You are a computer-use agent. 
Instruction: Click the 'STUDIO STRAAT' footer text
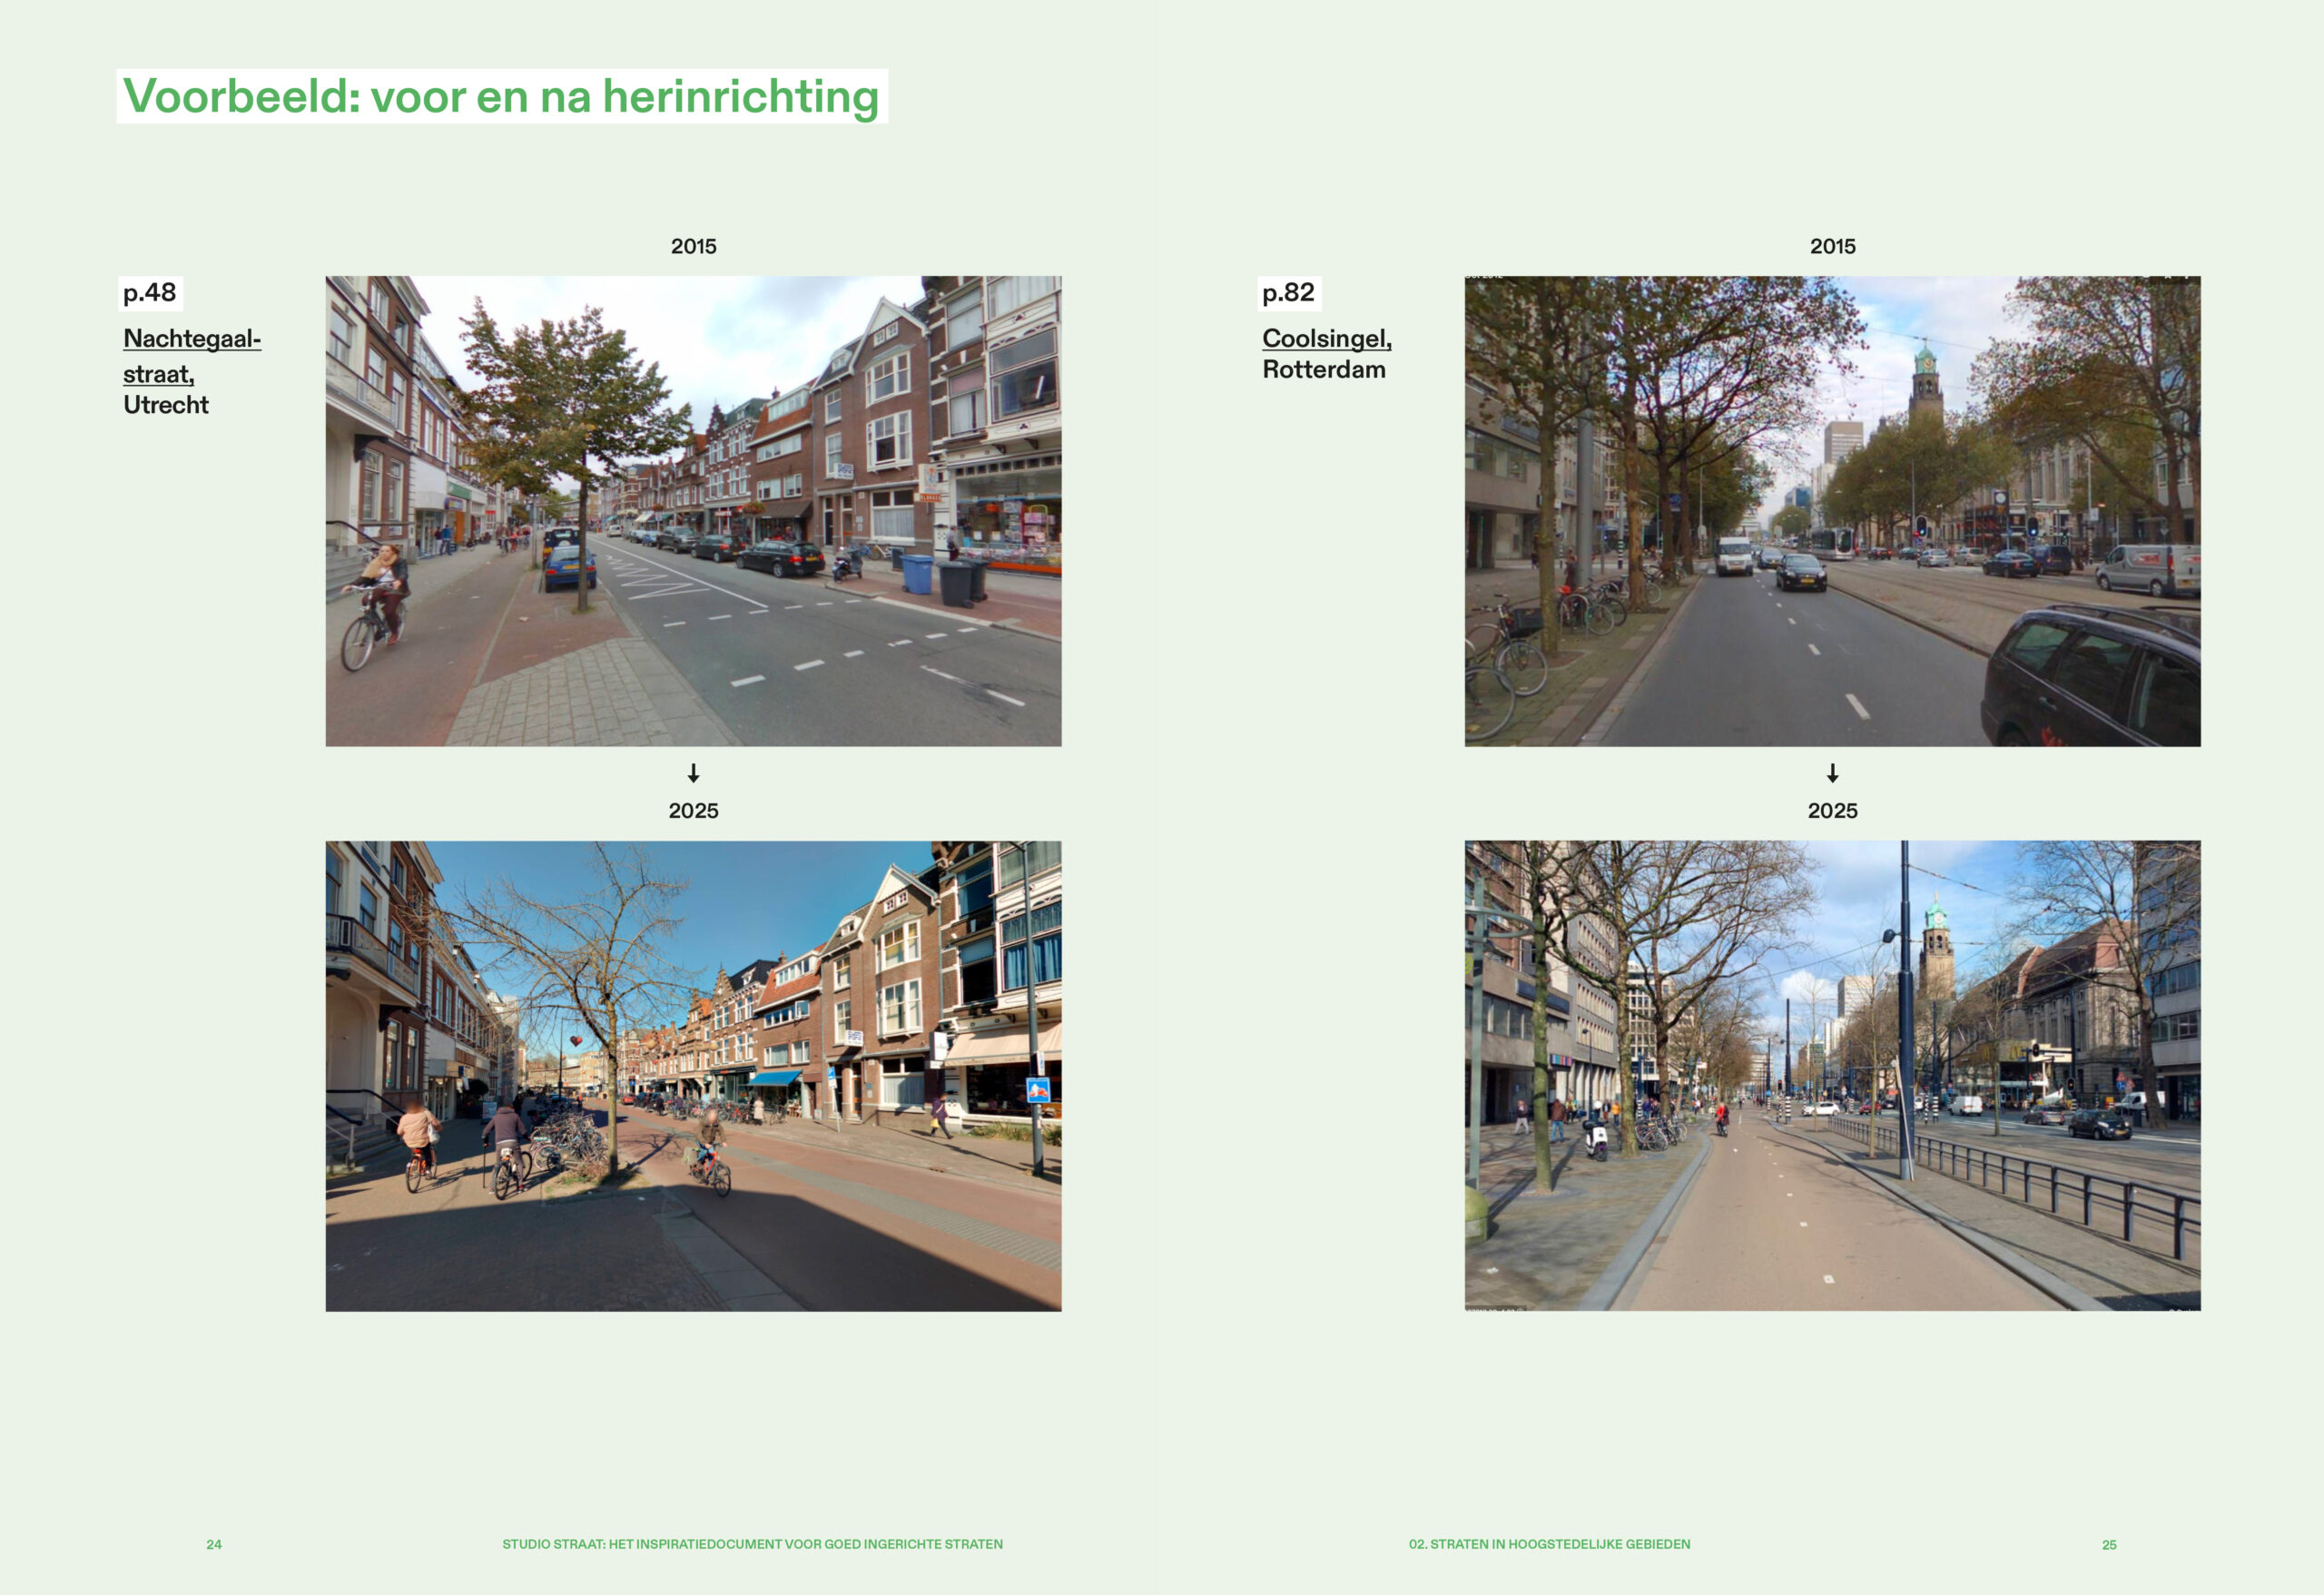point(752,1544)
